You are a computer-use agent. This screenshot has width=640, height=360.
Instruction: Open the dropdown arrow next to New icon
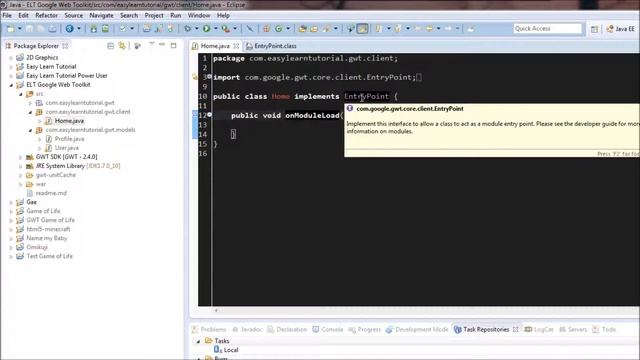[x=19, y=29]
